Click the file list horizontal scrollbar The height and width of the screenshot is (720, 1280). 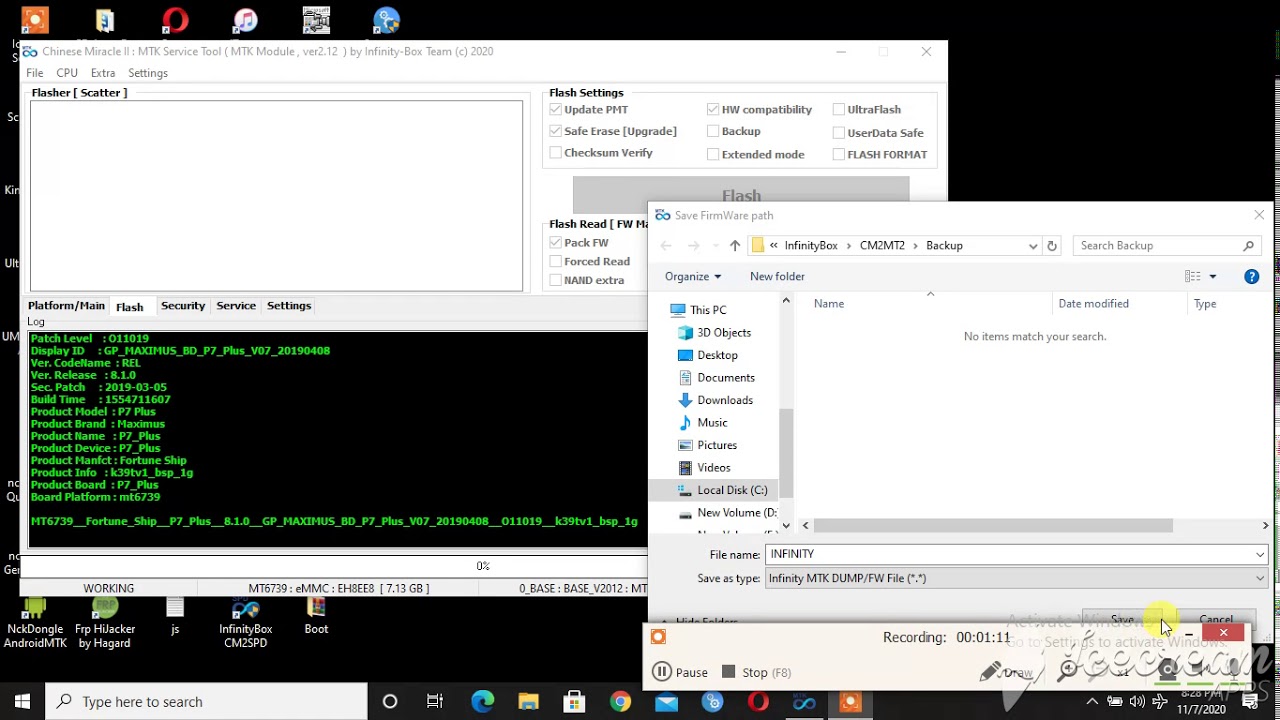pos(994,526)
